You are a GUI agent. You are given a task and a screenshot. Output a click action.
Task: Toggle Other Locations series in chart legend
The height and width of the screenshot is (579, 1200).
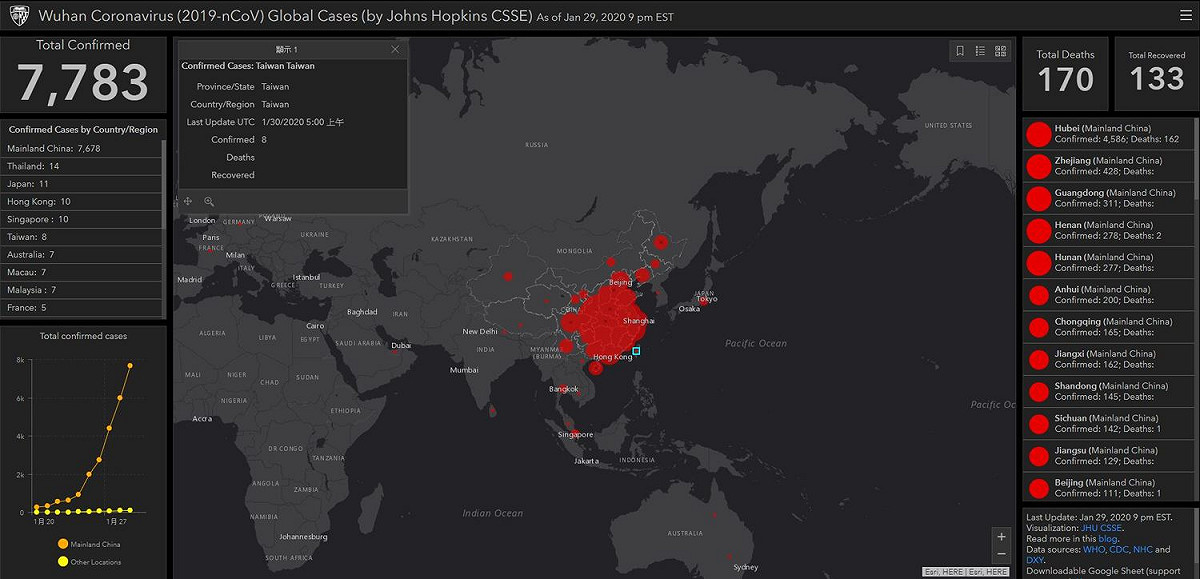[88, 562]
